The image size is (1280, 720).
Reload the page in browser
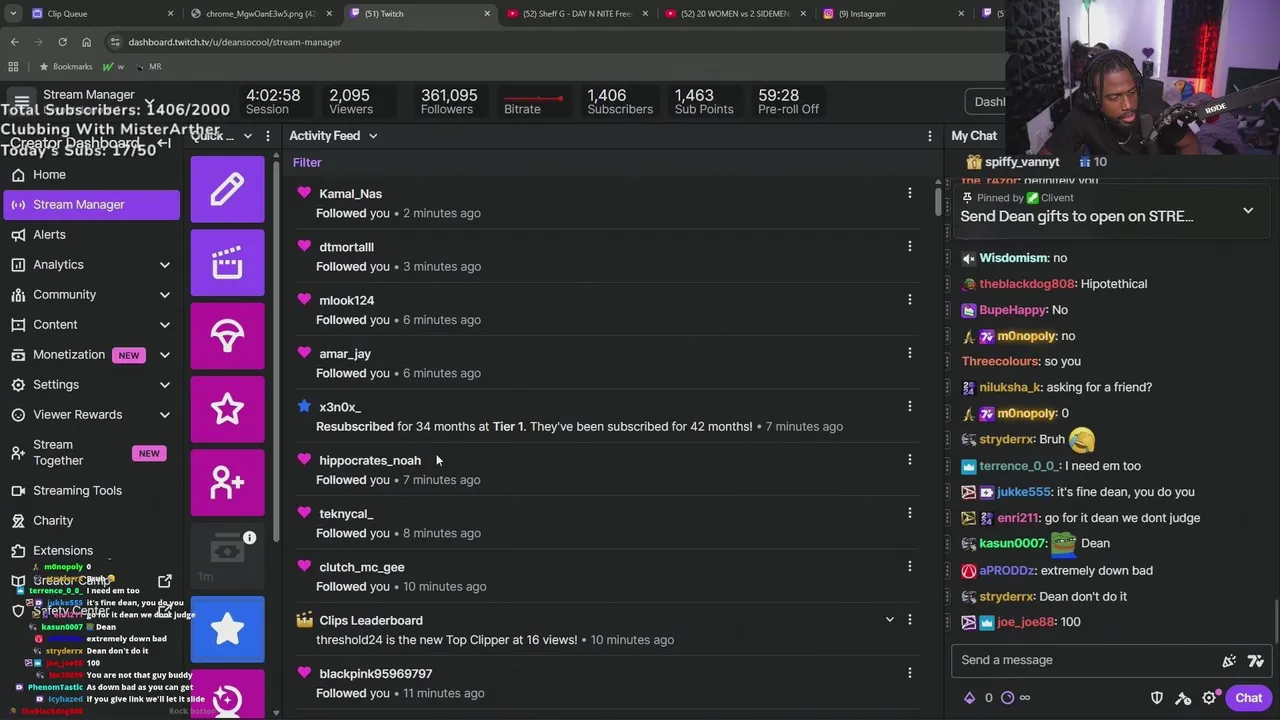pos(62,42)
